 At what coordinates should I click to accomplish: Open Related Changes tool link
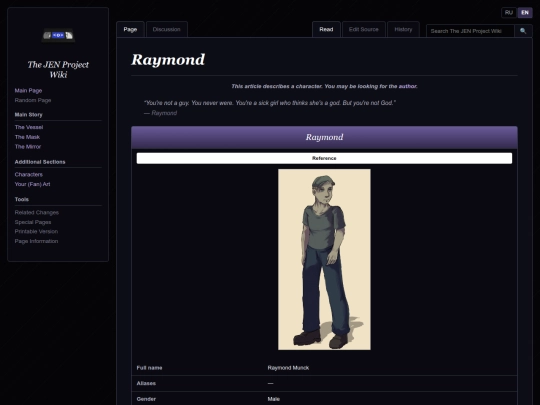[37, 212]
